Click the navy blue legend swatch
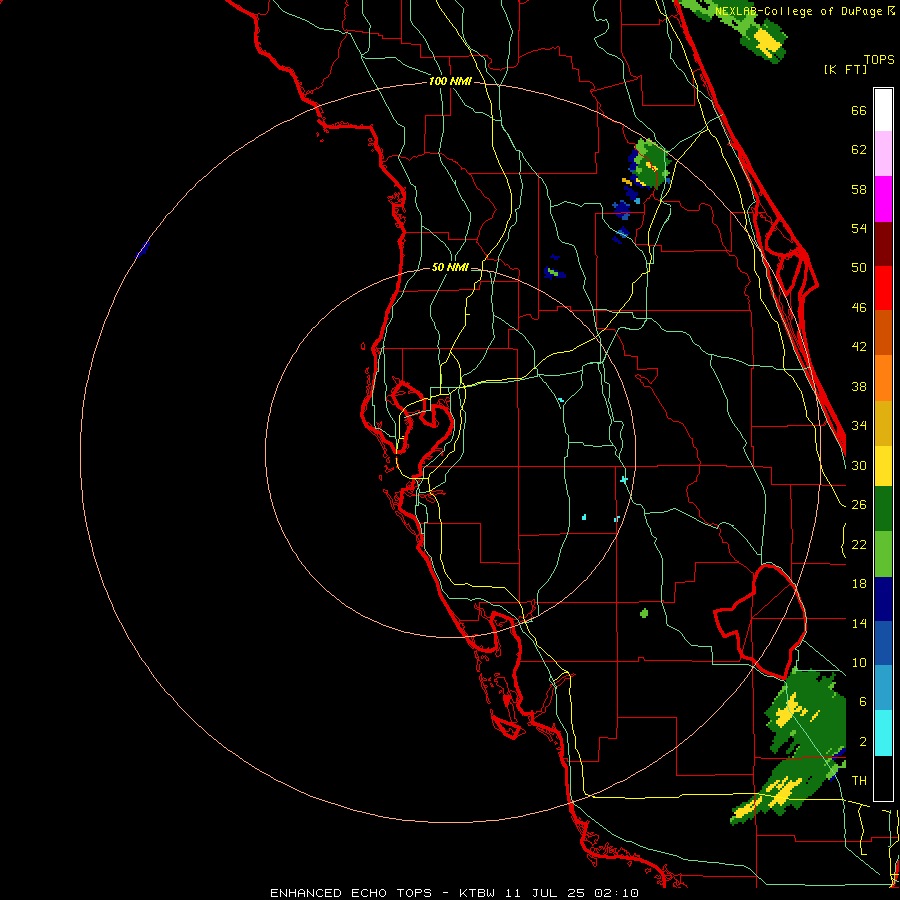This screenshot has width=900, height=900. pyautogui.click(x=883, y=599)
